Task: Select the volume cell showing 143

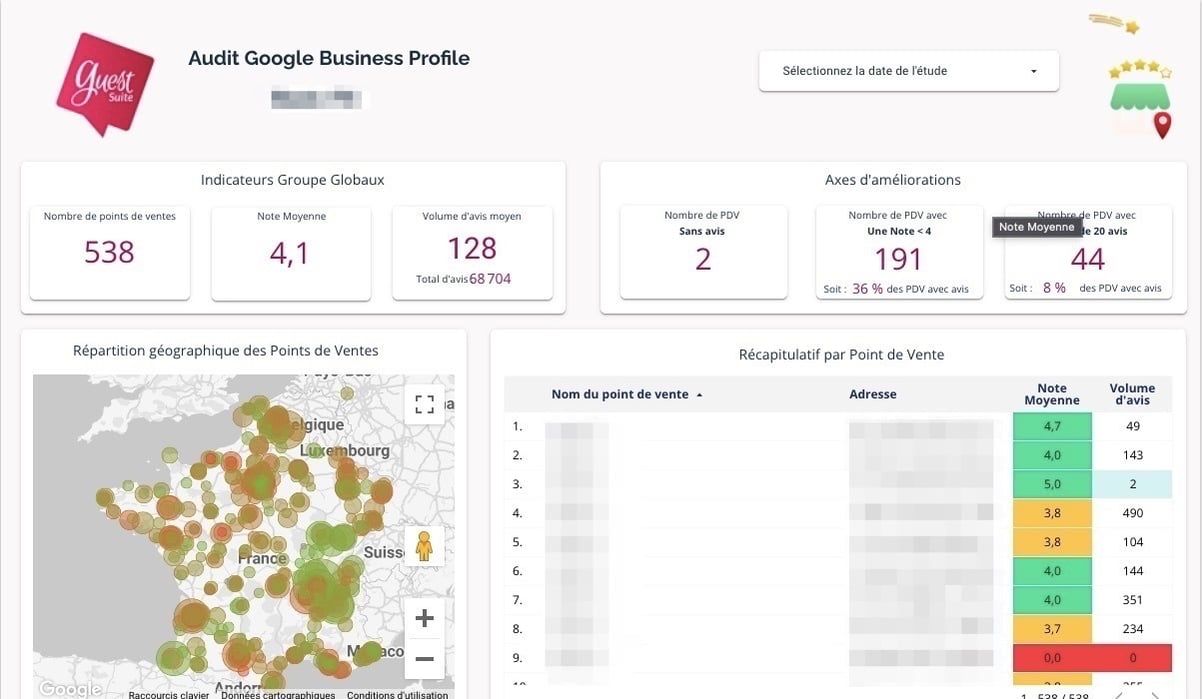Action: [1132, 455]
